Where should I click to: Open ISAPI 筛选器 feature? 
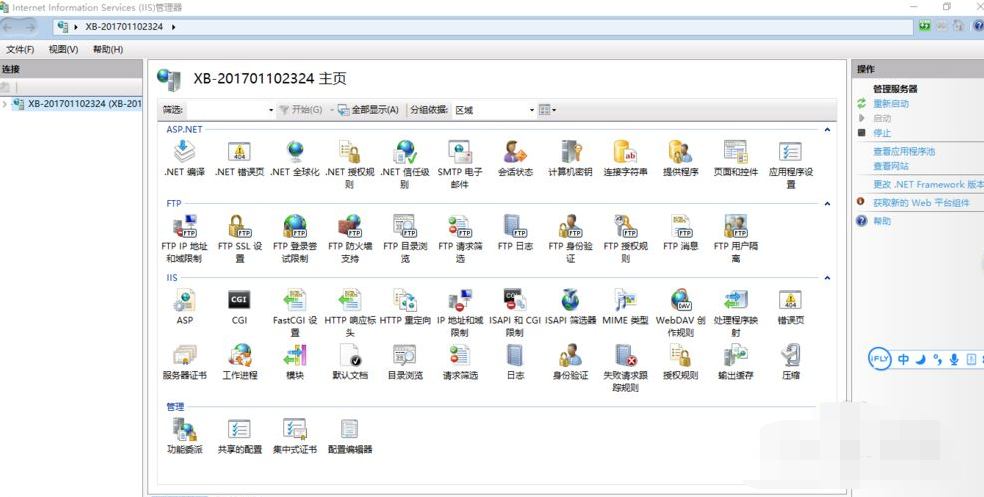pyautogui.click(x=570, y=306)
